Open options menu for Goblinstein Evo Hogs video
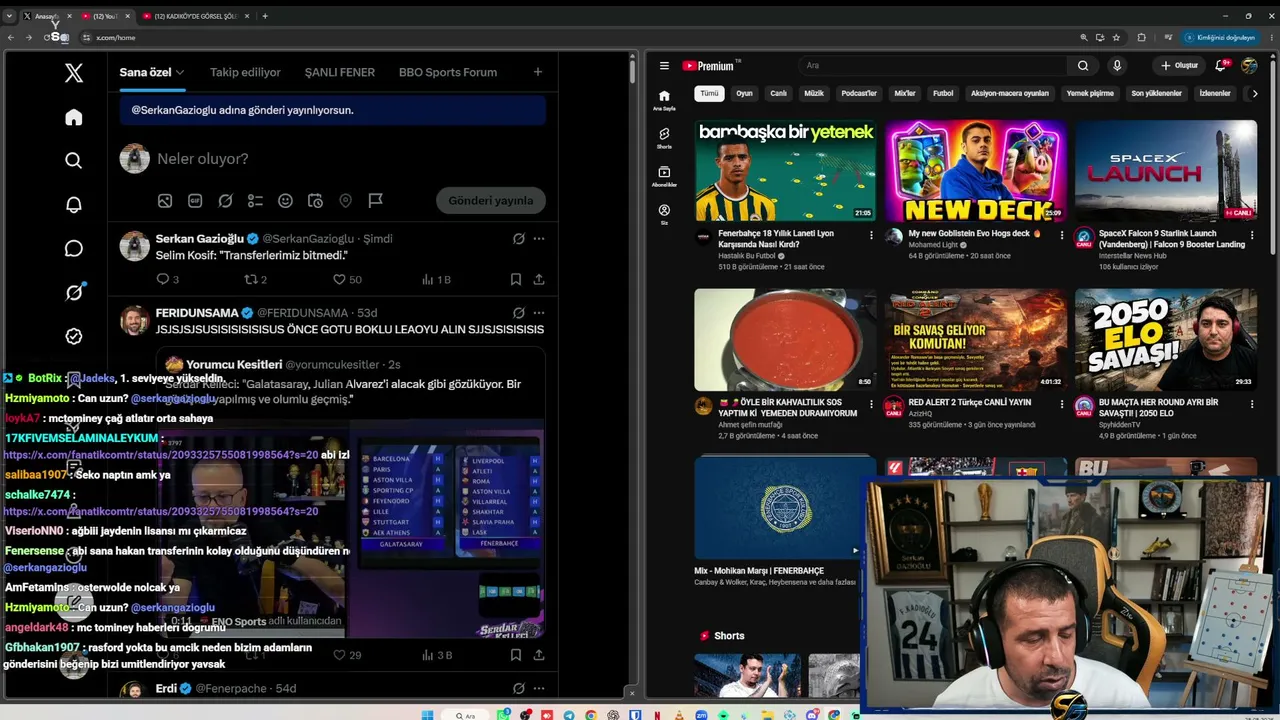 point(1061,236)
